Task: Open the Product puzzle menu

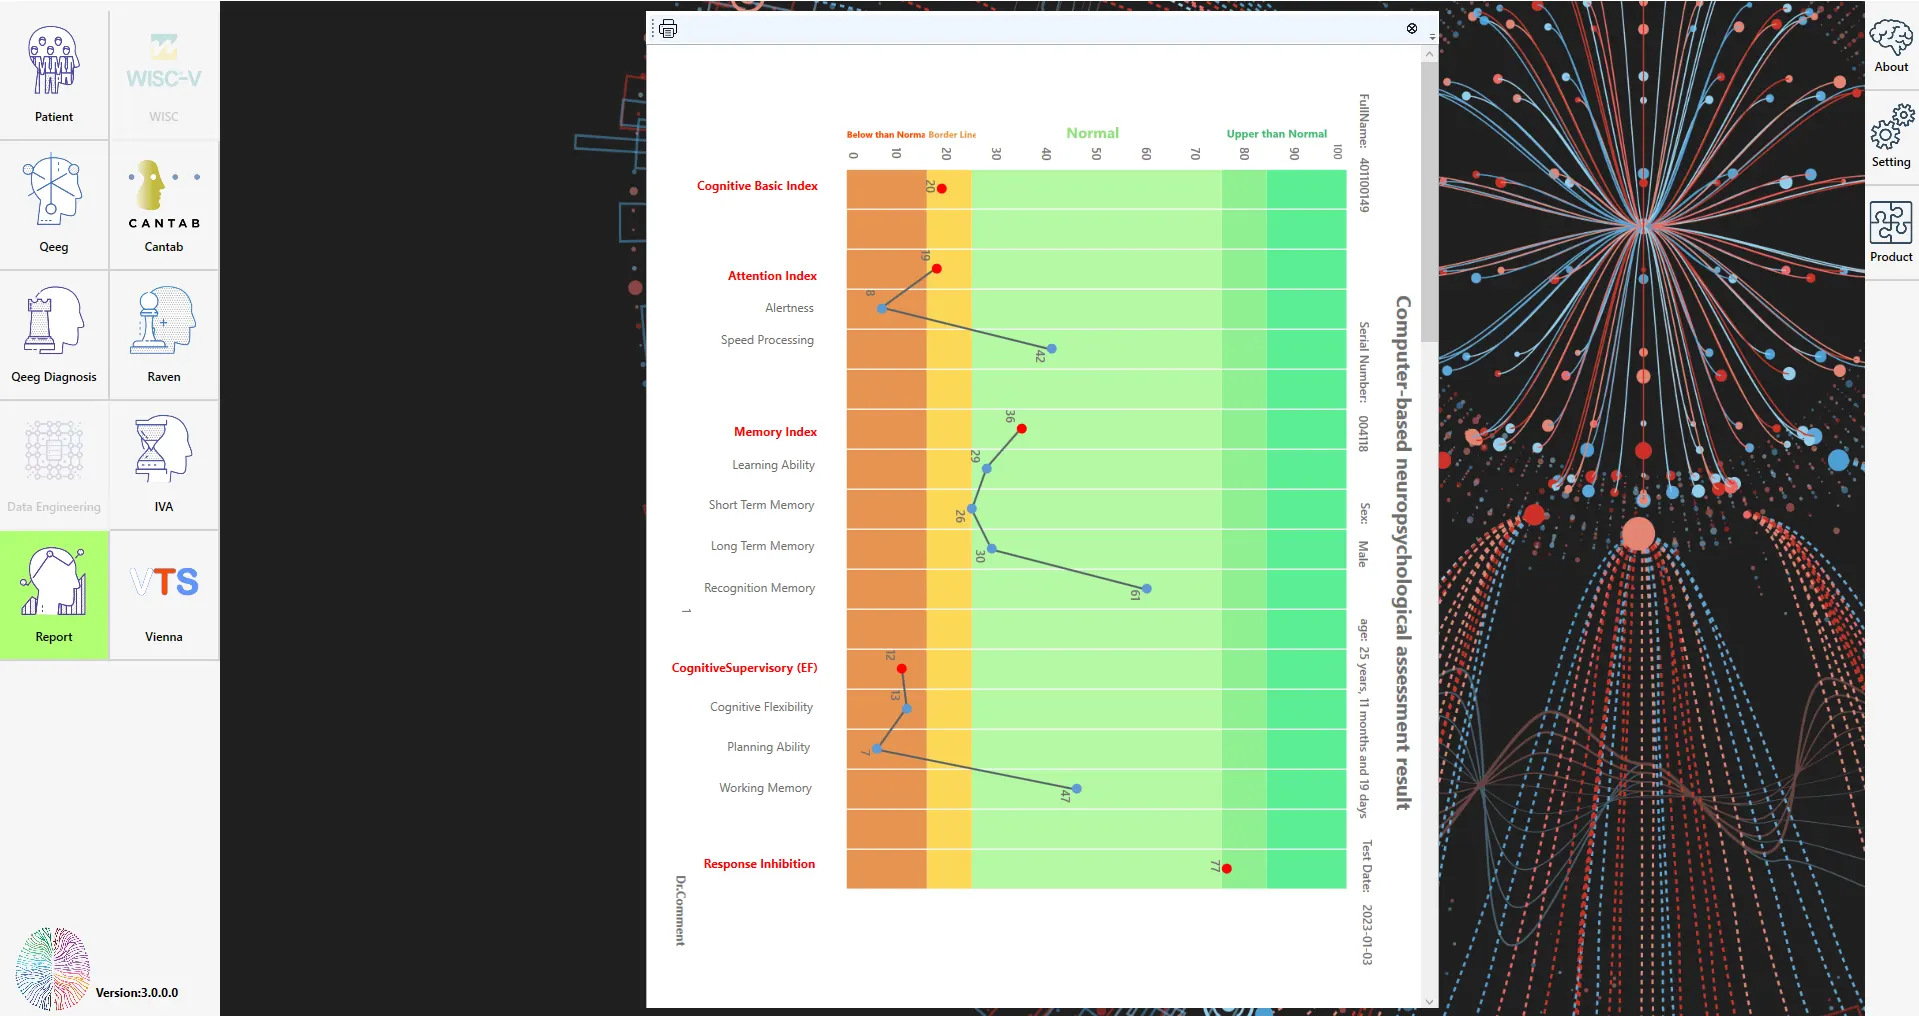Action: pyautogui.click(x=1891, y=232)
